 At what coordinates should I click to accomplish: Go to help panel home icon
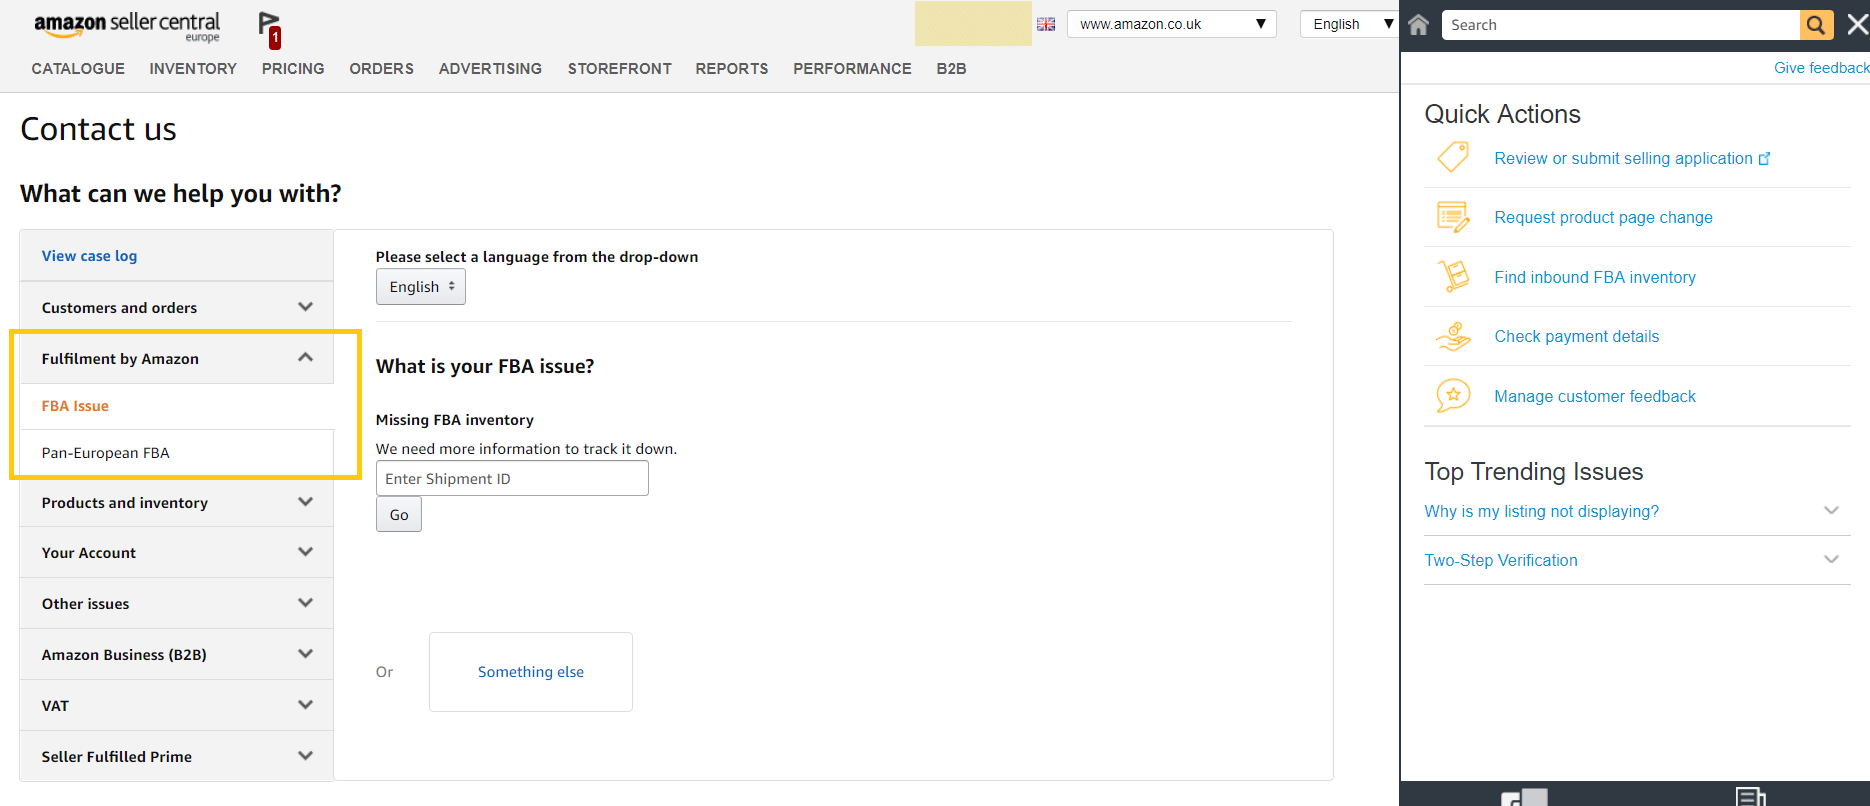(1418, 25)
